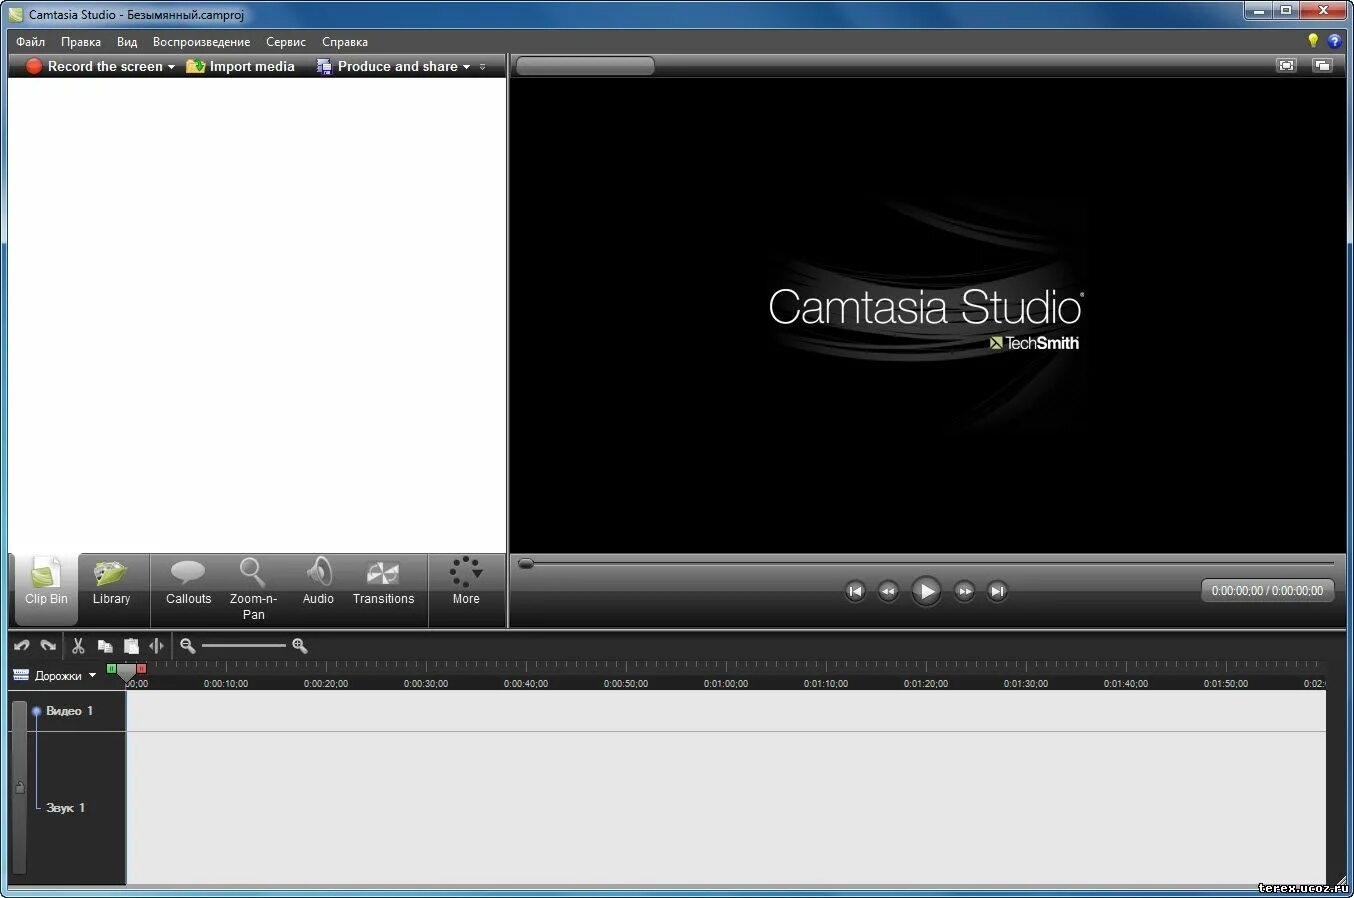The height and width of the screenshot is (898, 1354).
Task: Copy selection using the timeline copy icon
Action: pos(104,646)
